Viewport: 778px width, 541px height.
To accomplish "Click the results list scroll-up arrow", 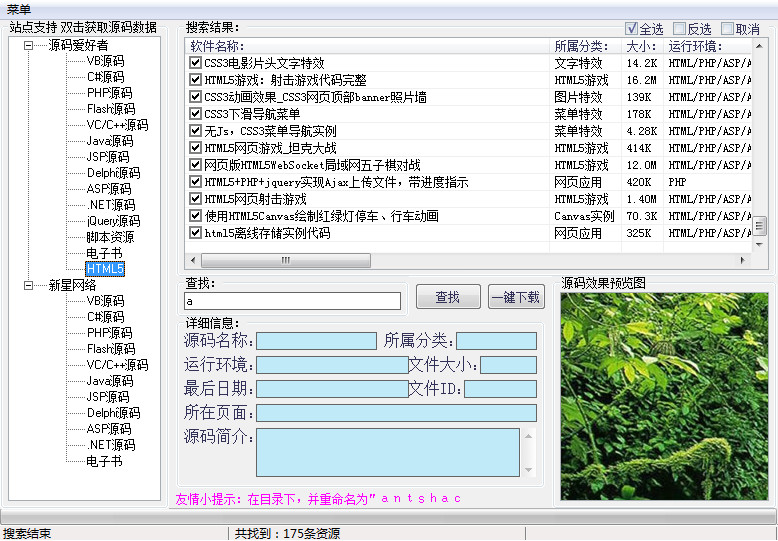I will point(759,46).
